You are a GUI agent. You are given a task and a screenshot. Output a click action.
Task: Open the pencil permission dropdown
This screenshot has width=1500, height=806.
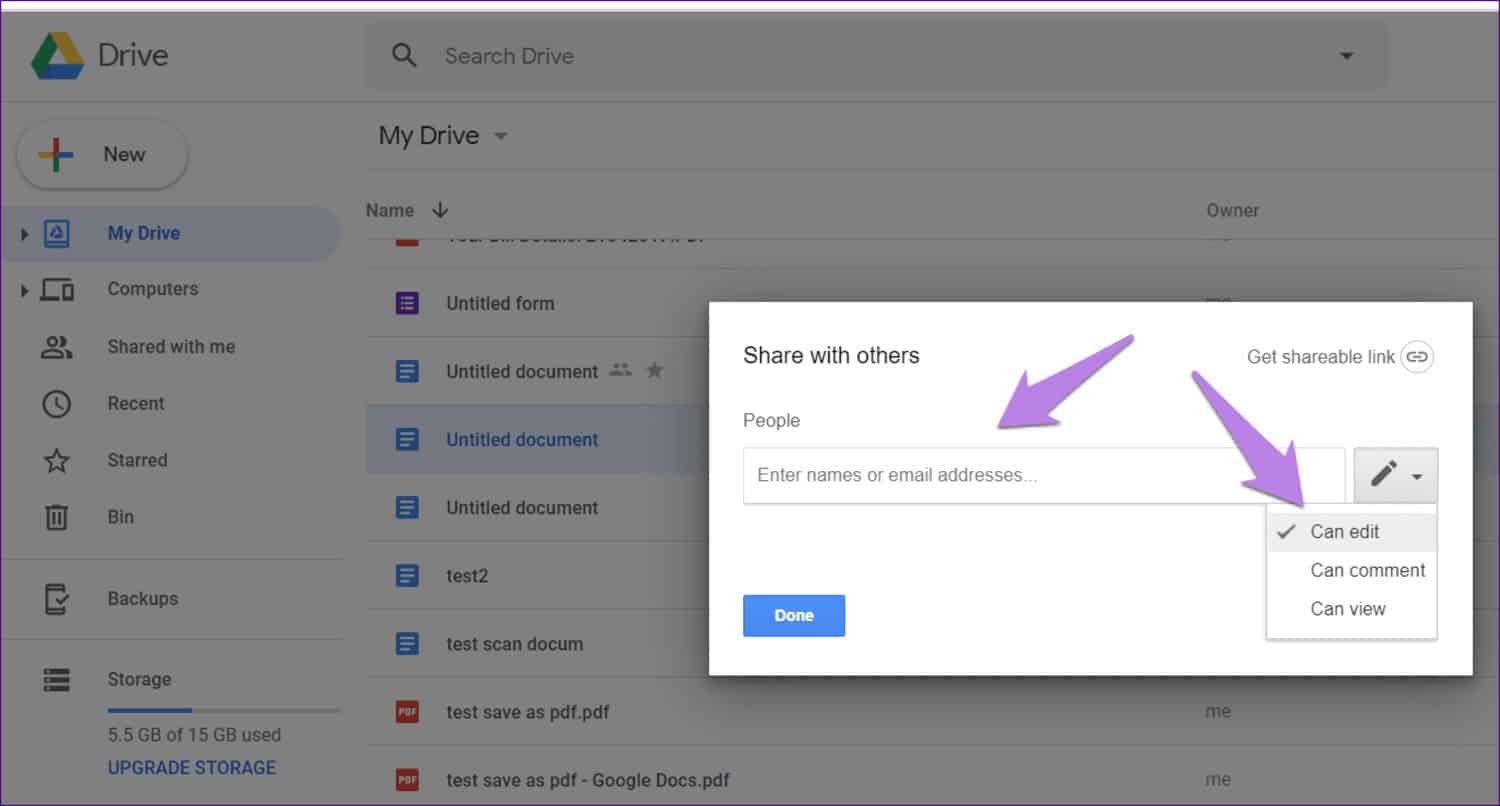1396,475
